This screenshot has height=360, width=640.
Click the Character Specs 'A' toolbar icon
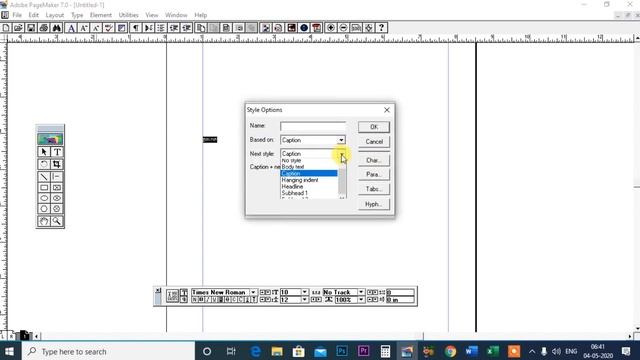(x=71, y=28)
